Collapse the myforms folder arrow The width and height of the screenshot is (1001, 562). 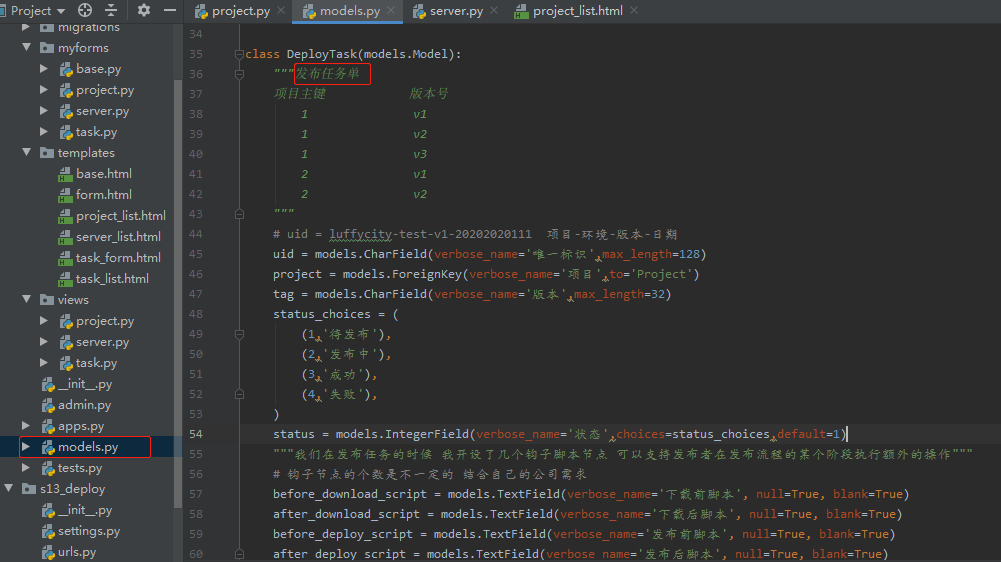27,47
